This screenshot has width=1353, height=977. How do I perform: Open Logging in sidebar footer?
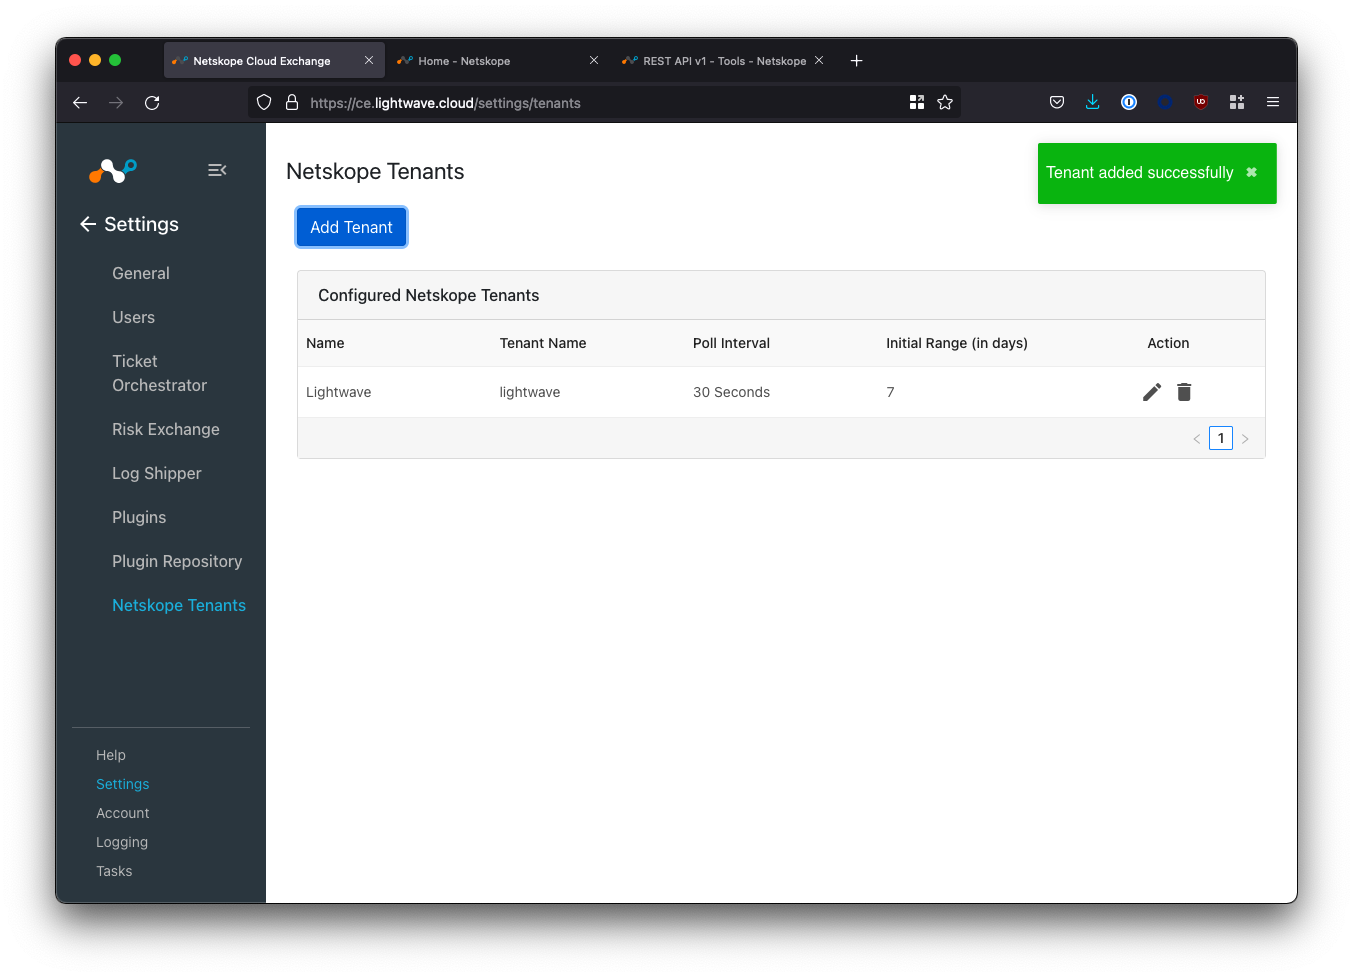pyautogui.click(x=122, y=842)
